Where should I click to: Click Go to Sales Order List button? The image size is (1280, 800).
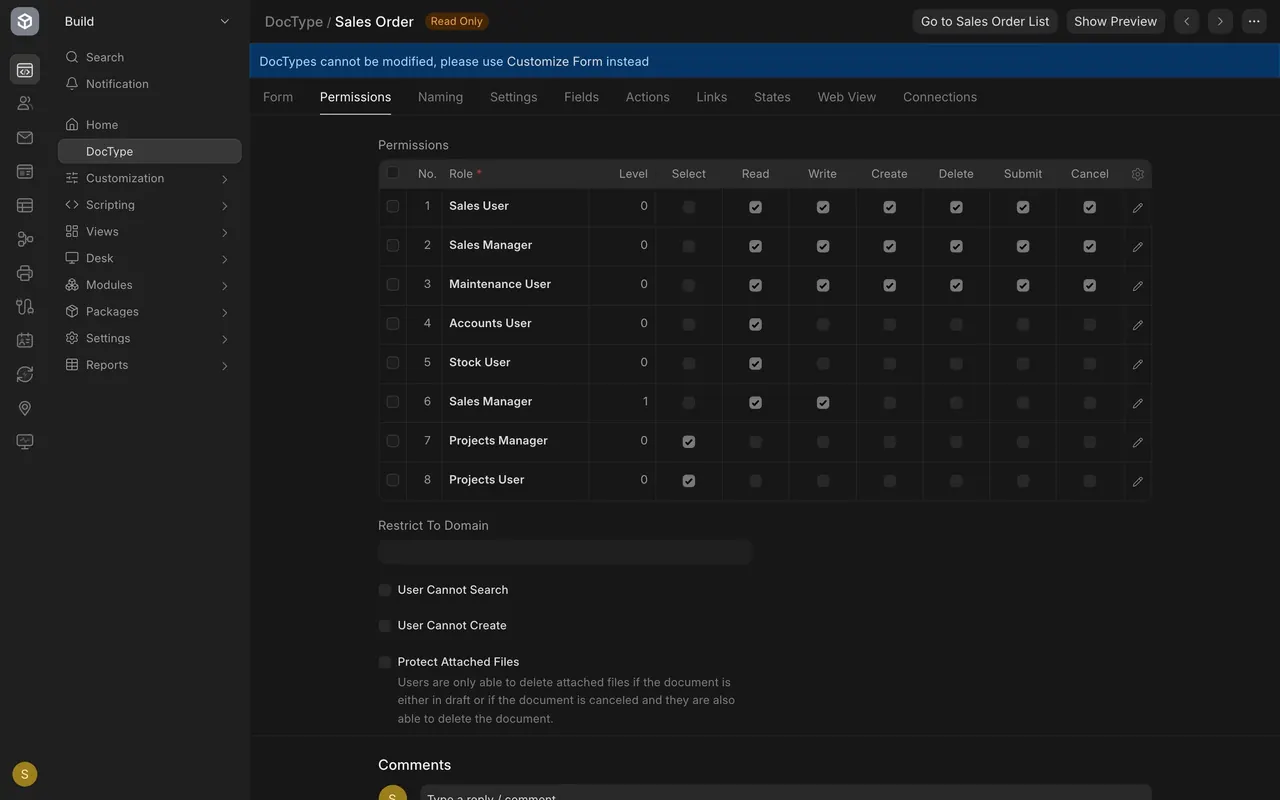[985, 21]
